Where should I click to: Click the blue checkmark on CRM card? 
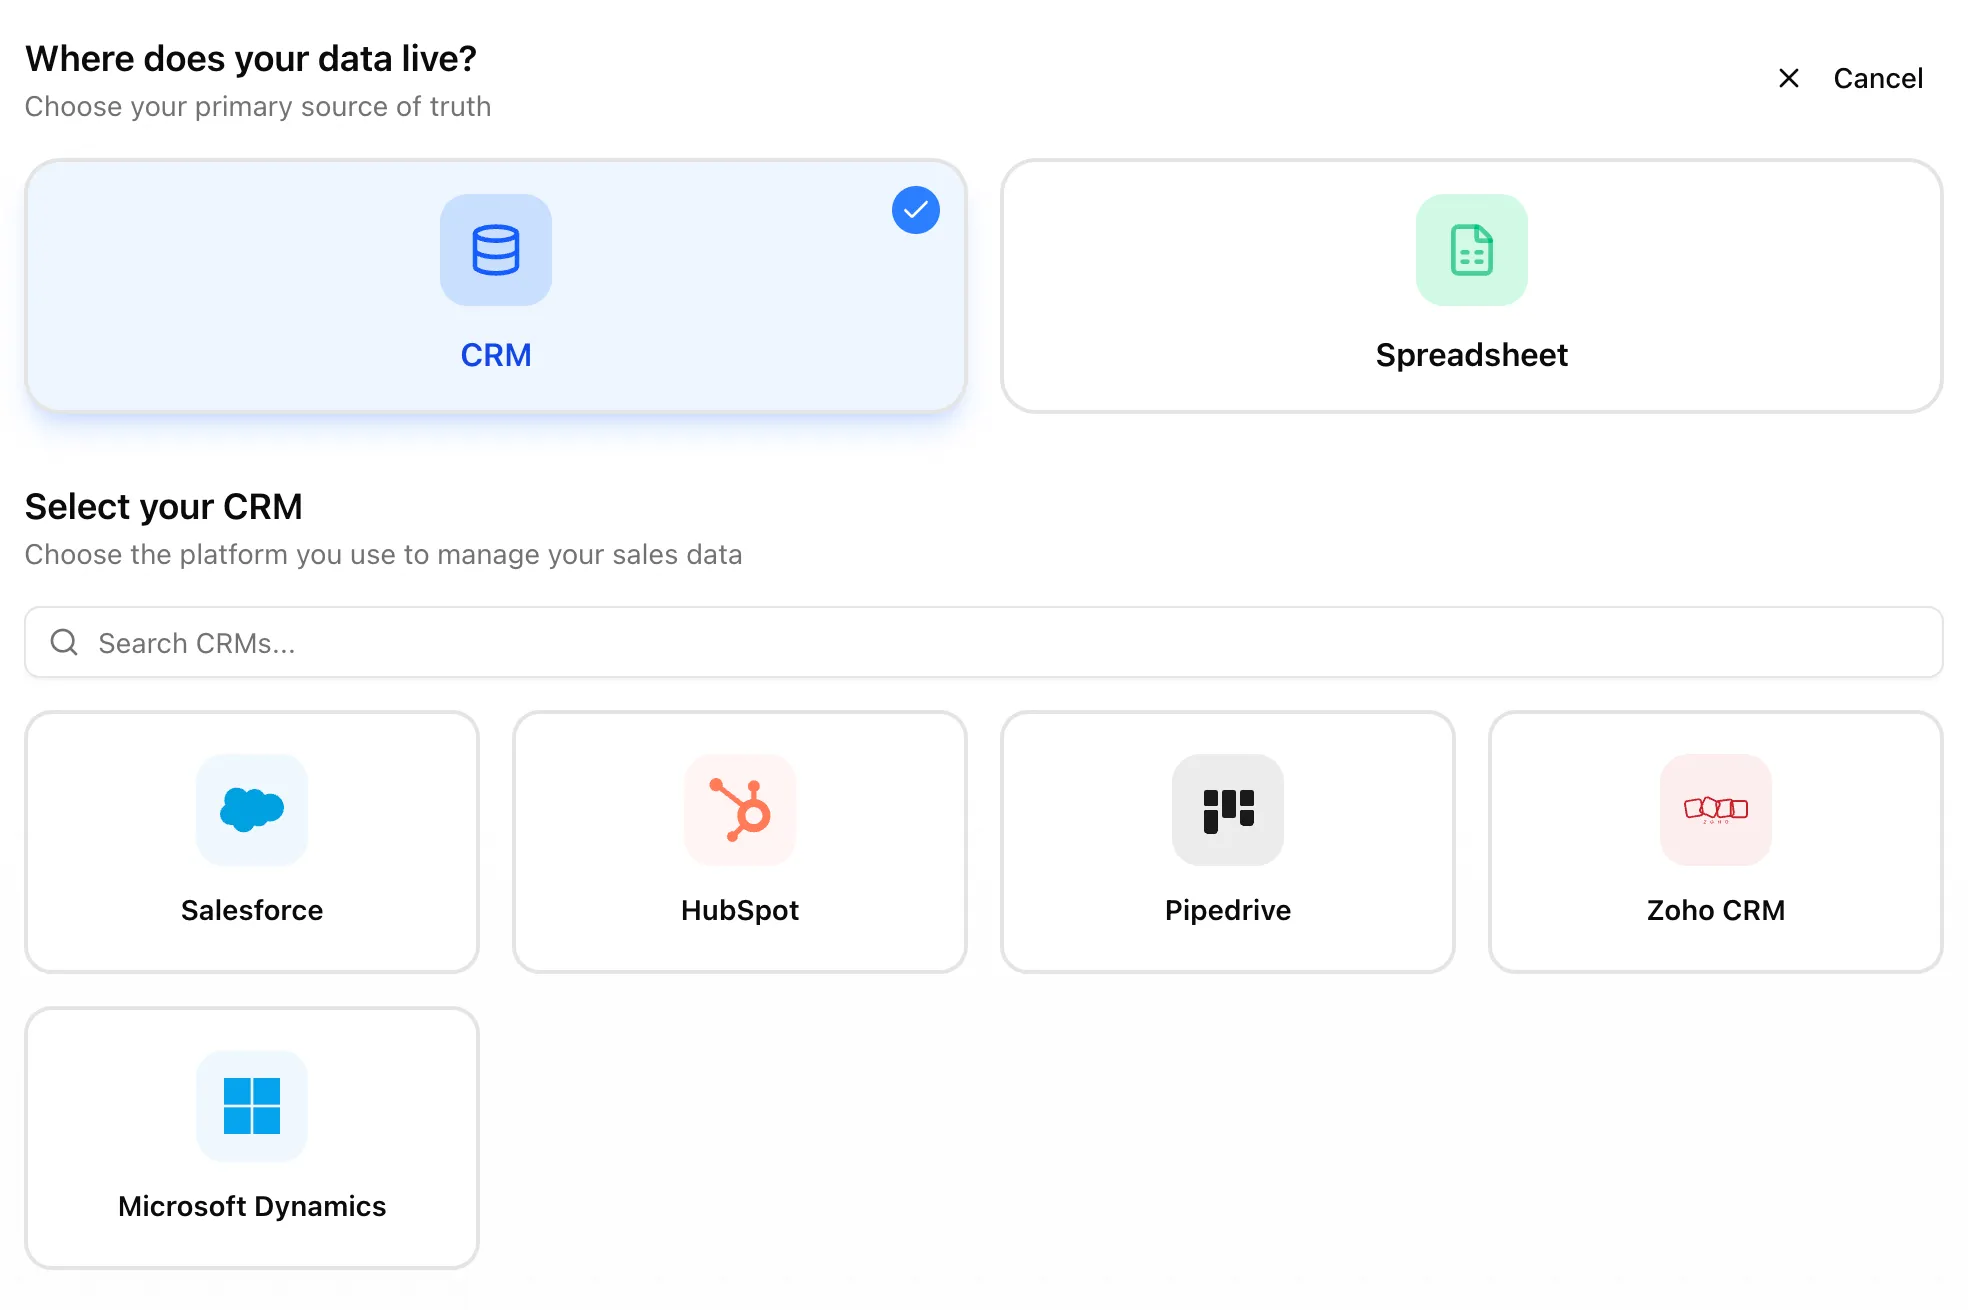pyautogui.click(x=916, y=210)
